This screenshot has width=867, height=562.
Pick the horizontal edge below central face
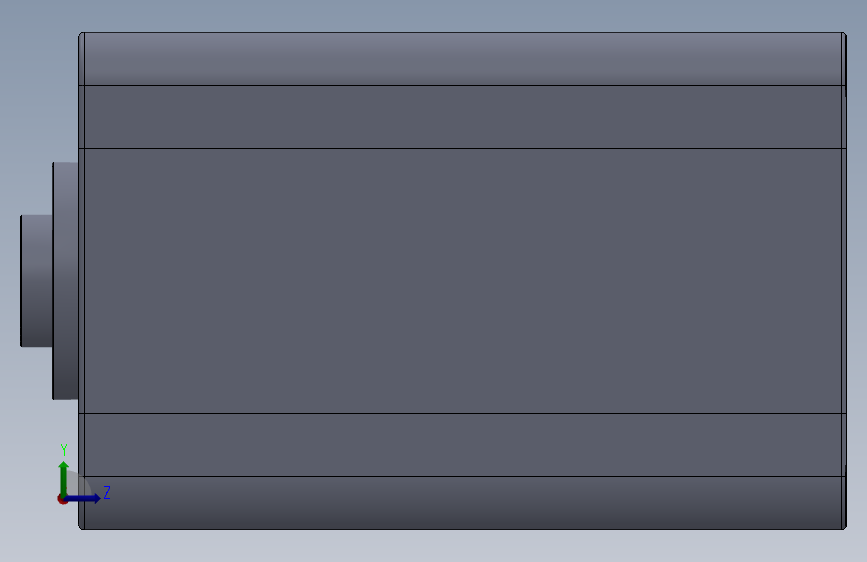pyautogui.click(x=462, y=413)
